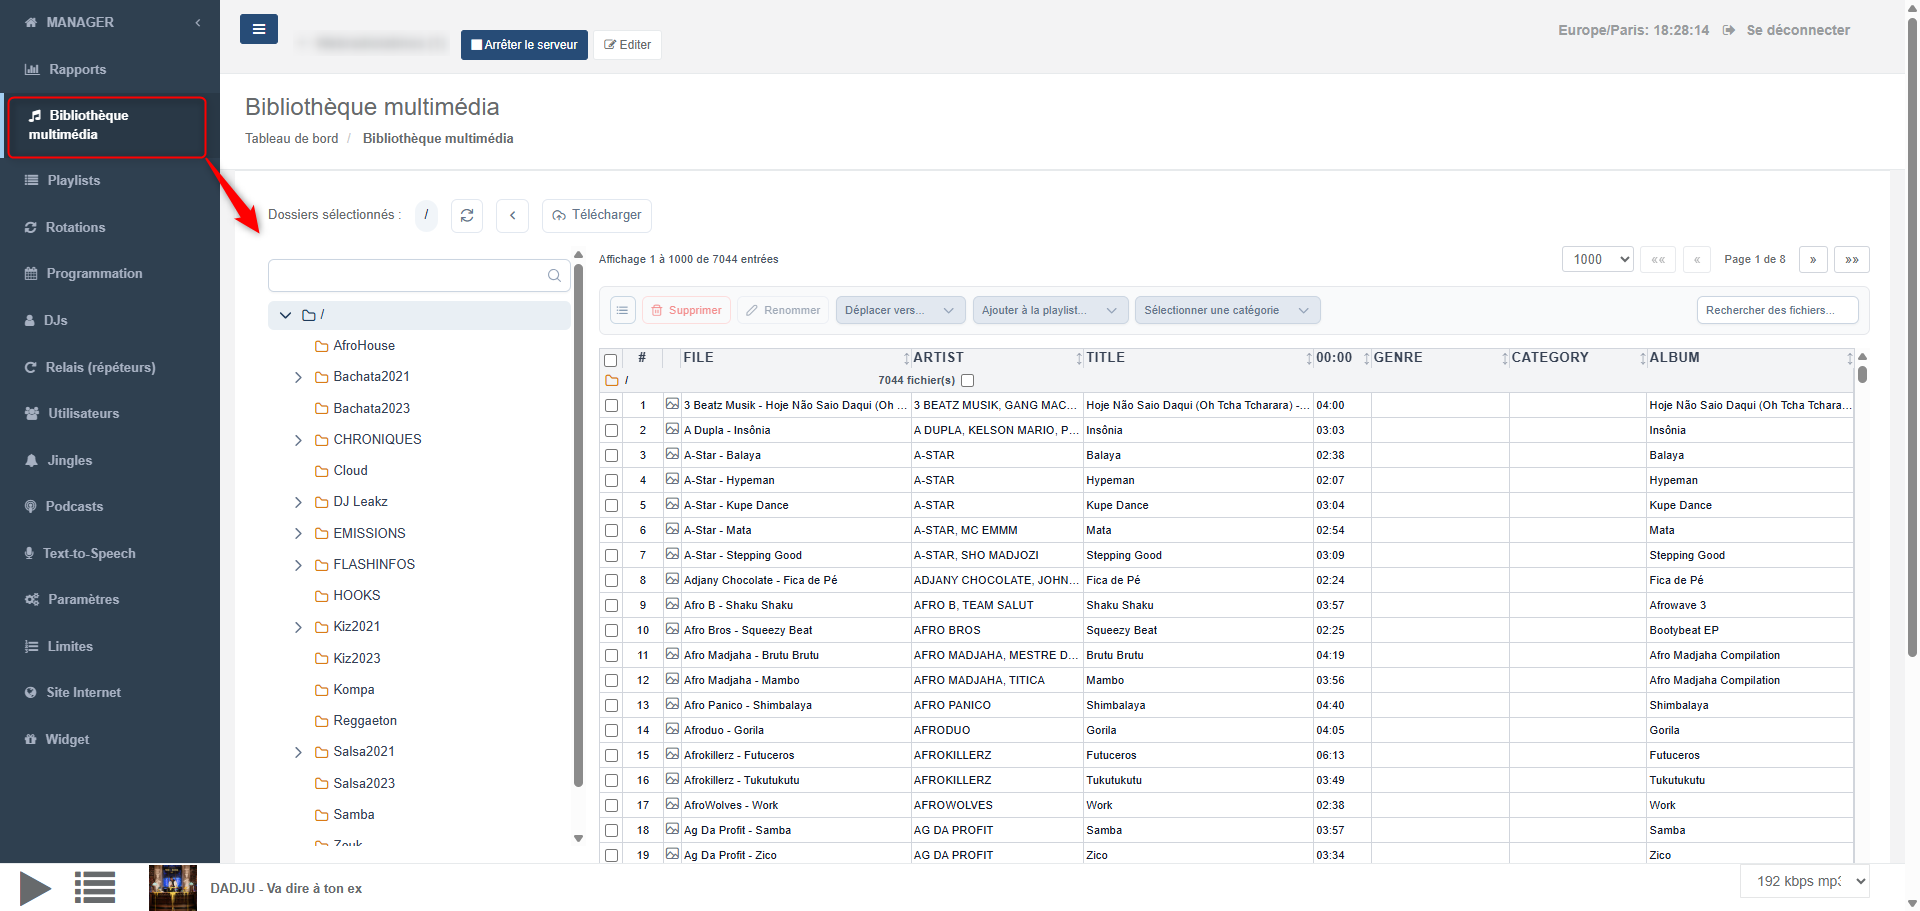Click the refresh folders icon

467,215
